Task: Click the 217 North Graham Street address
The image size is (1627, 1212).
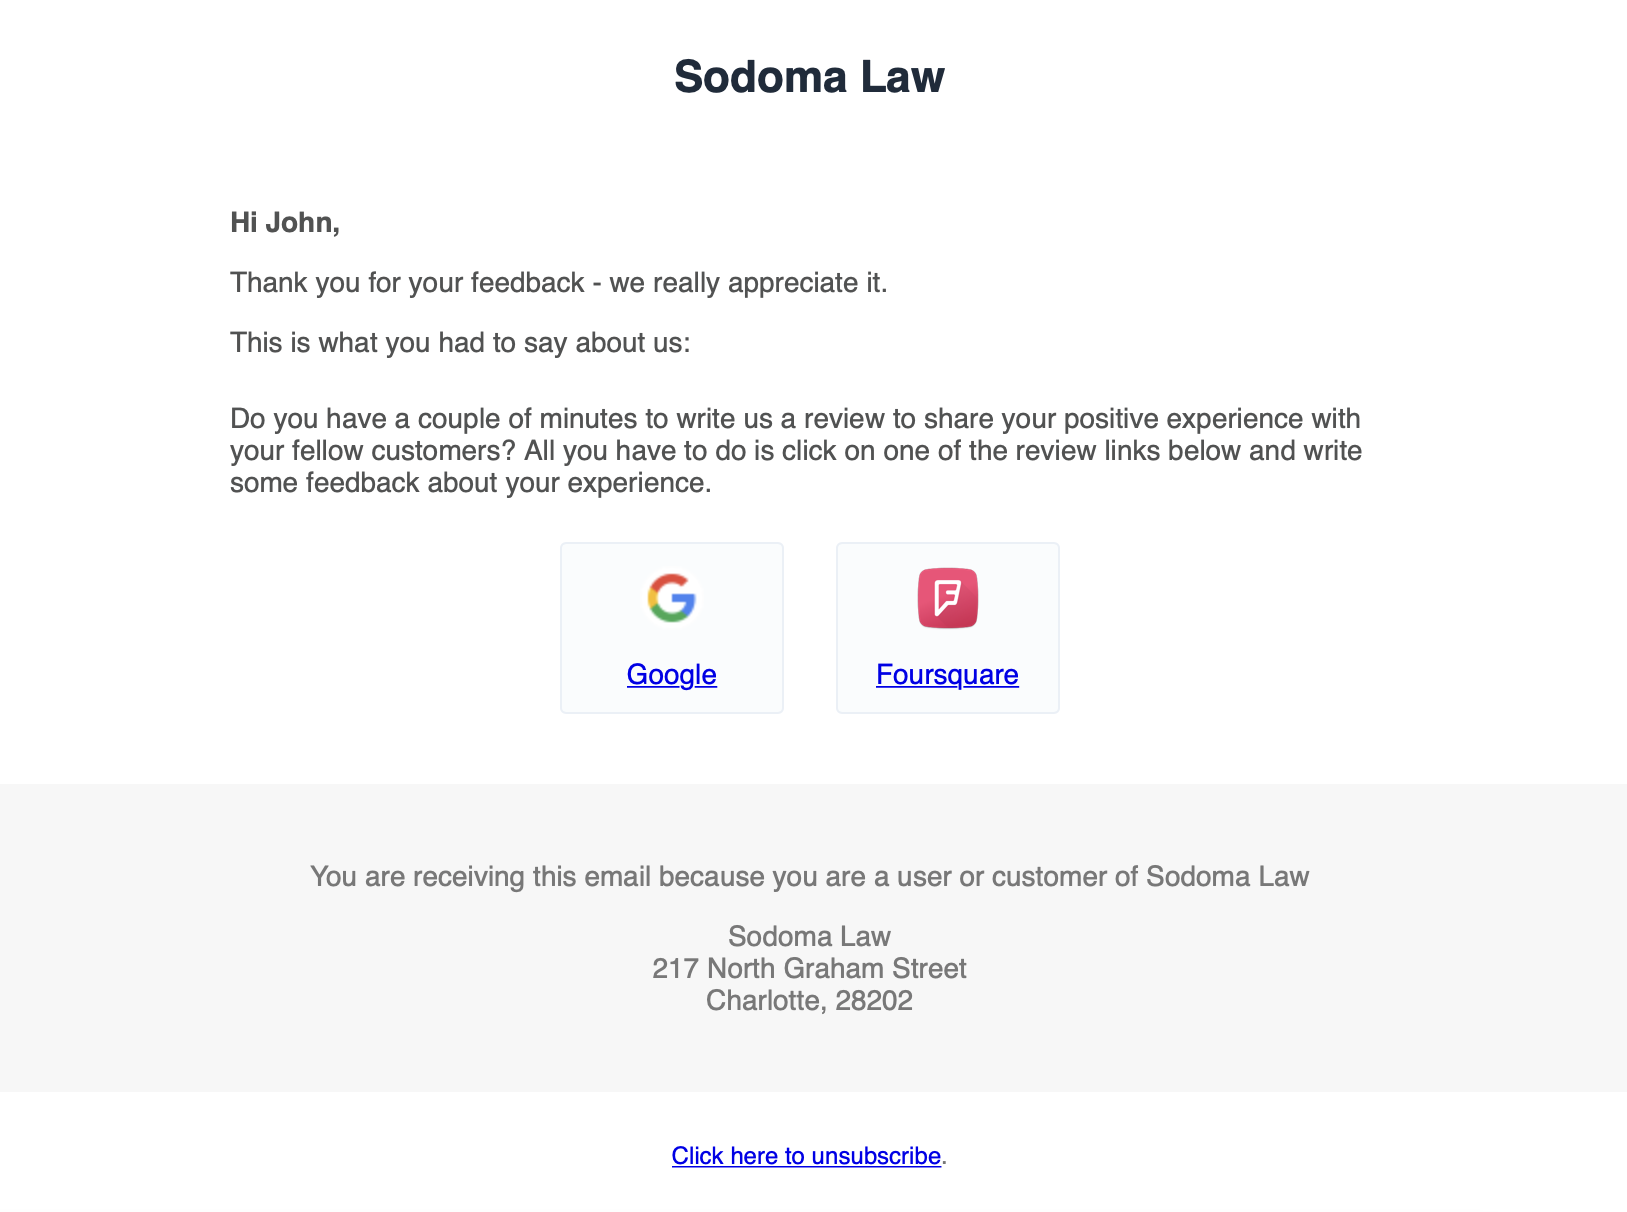Action: (809, 969)
